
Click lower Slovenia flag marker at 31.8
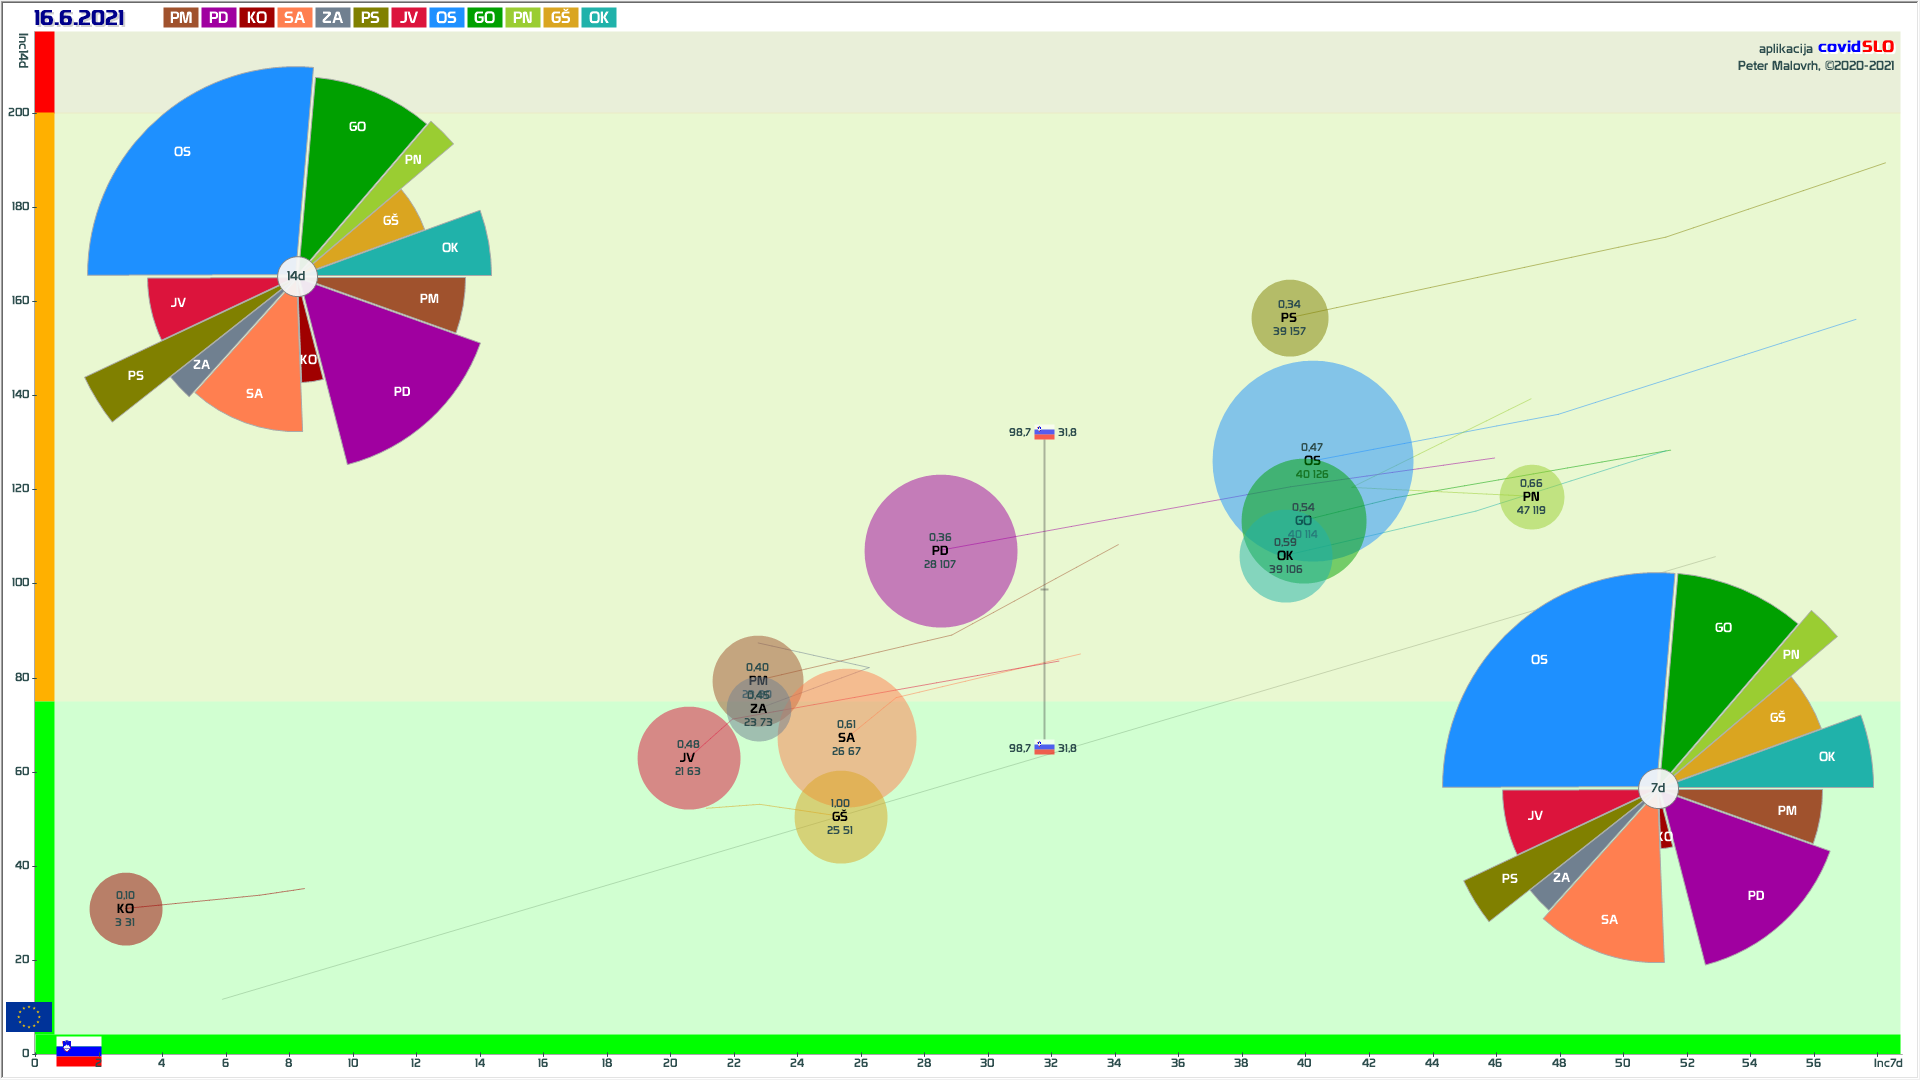[x=1044, y=748]
